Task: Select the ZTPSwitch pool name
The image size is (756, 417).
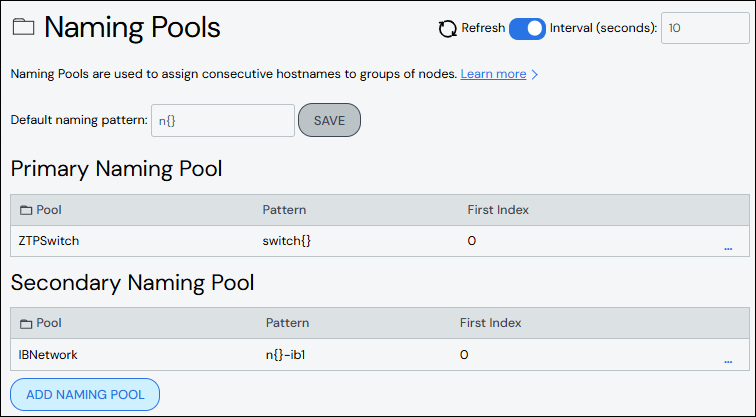Action: click(x=49, y=241)
